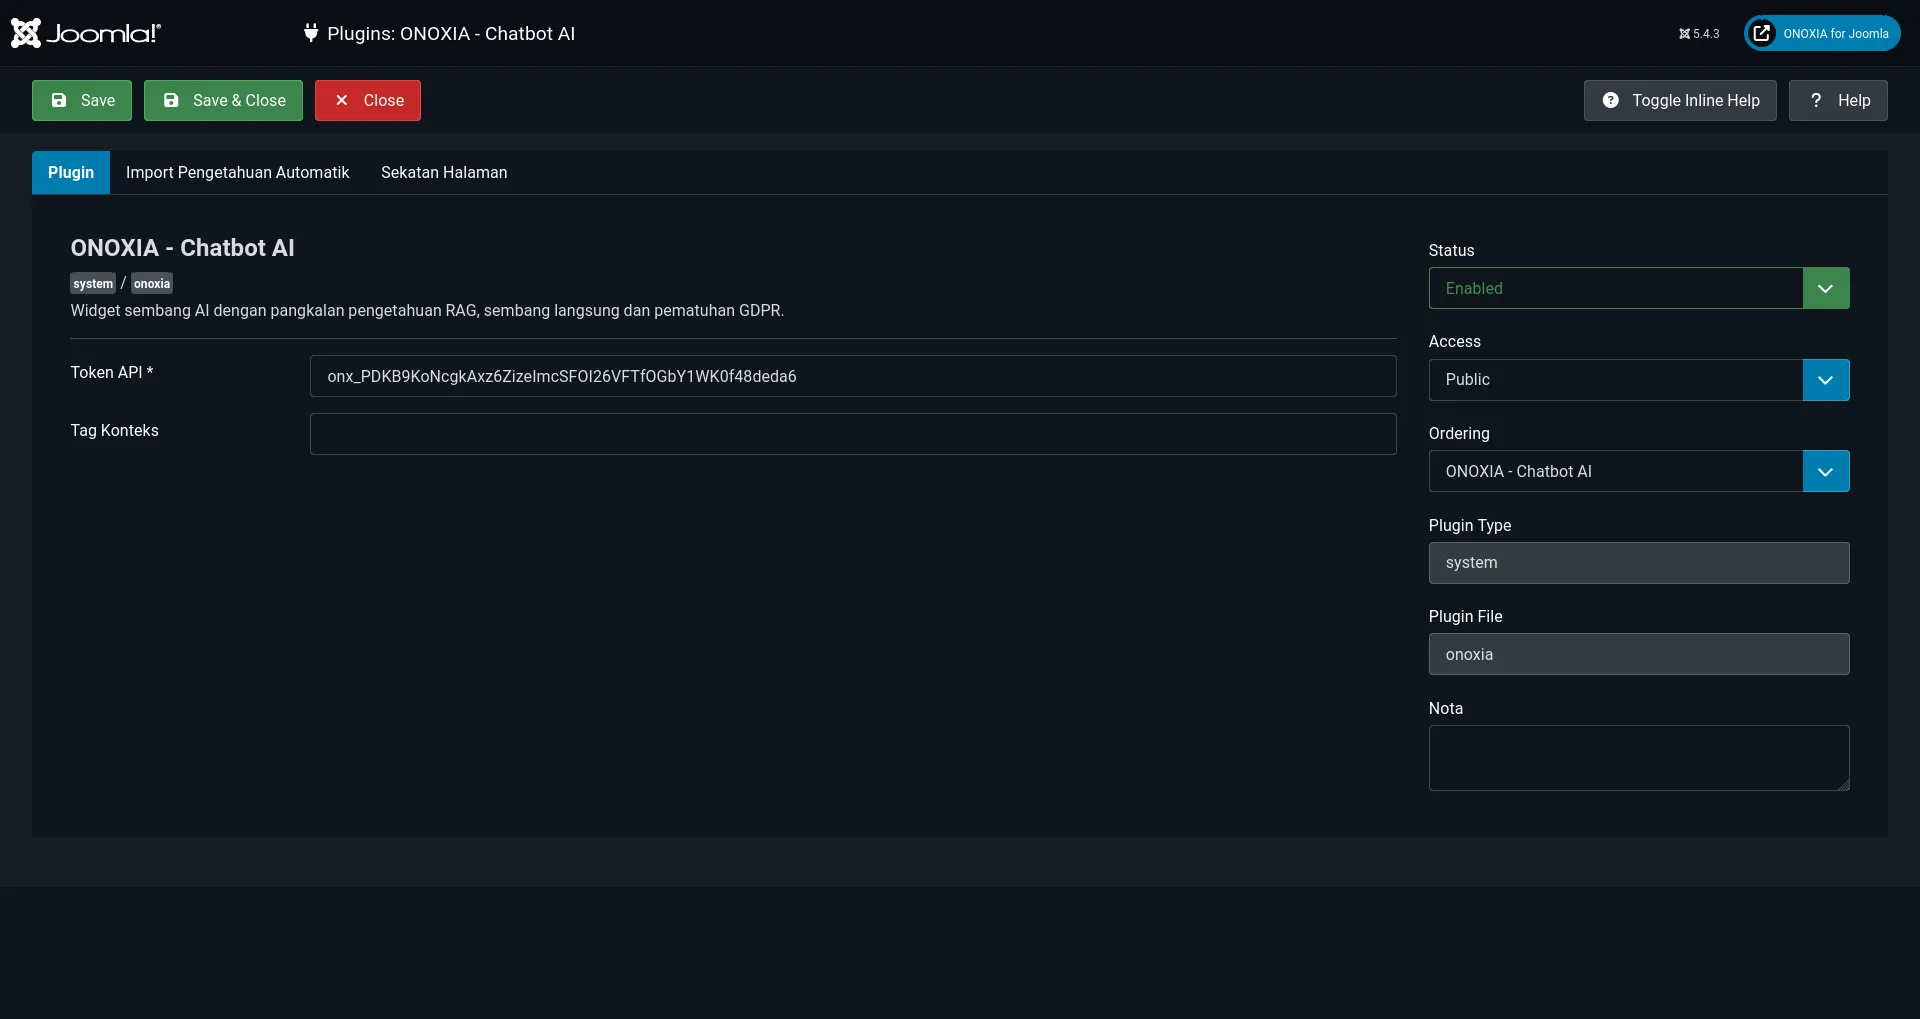
Task: Click the 'Ordering' label
Action: click(x=1459, y=433)
